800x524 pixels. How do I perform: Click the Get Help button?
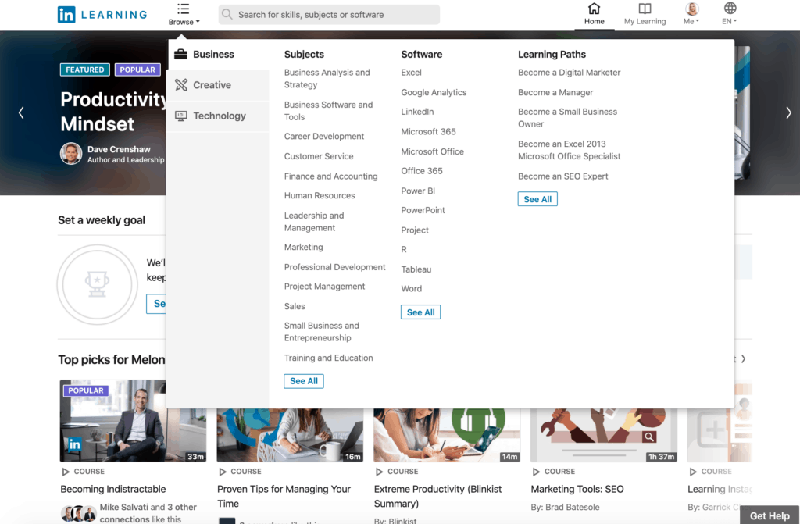tap(769, 515)
